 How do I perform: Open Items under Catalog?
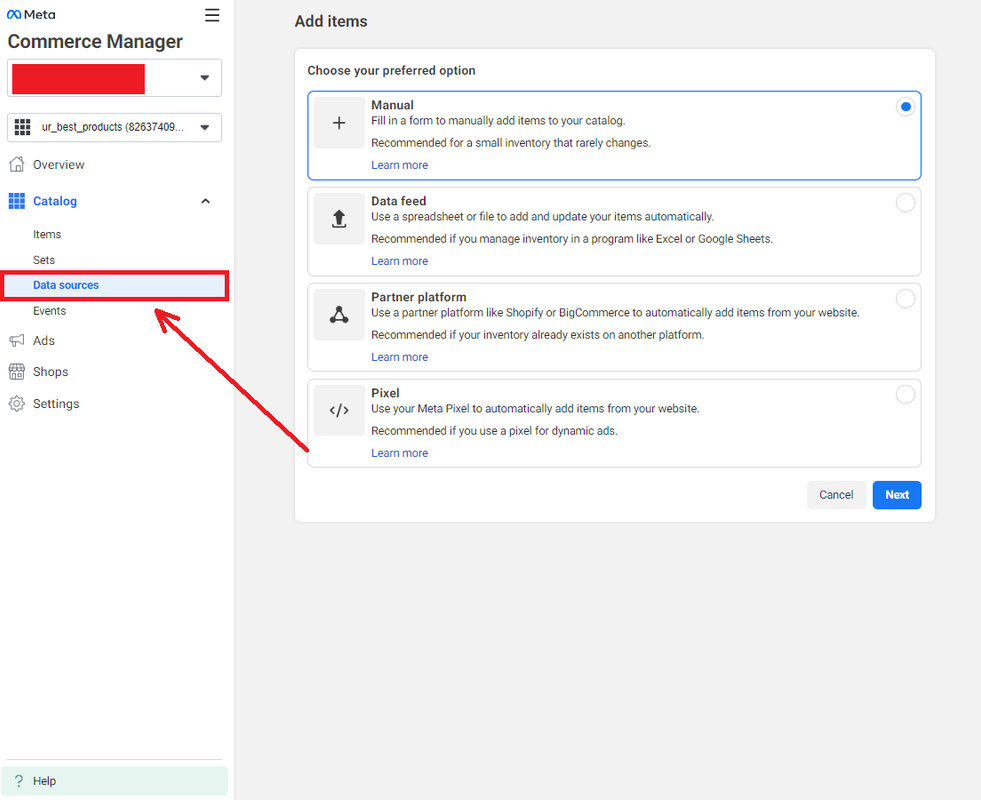tap(47, 234)
